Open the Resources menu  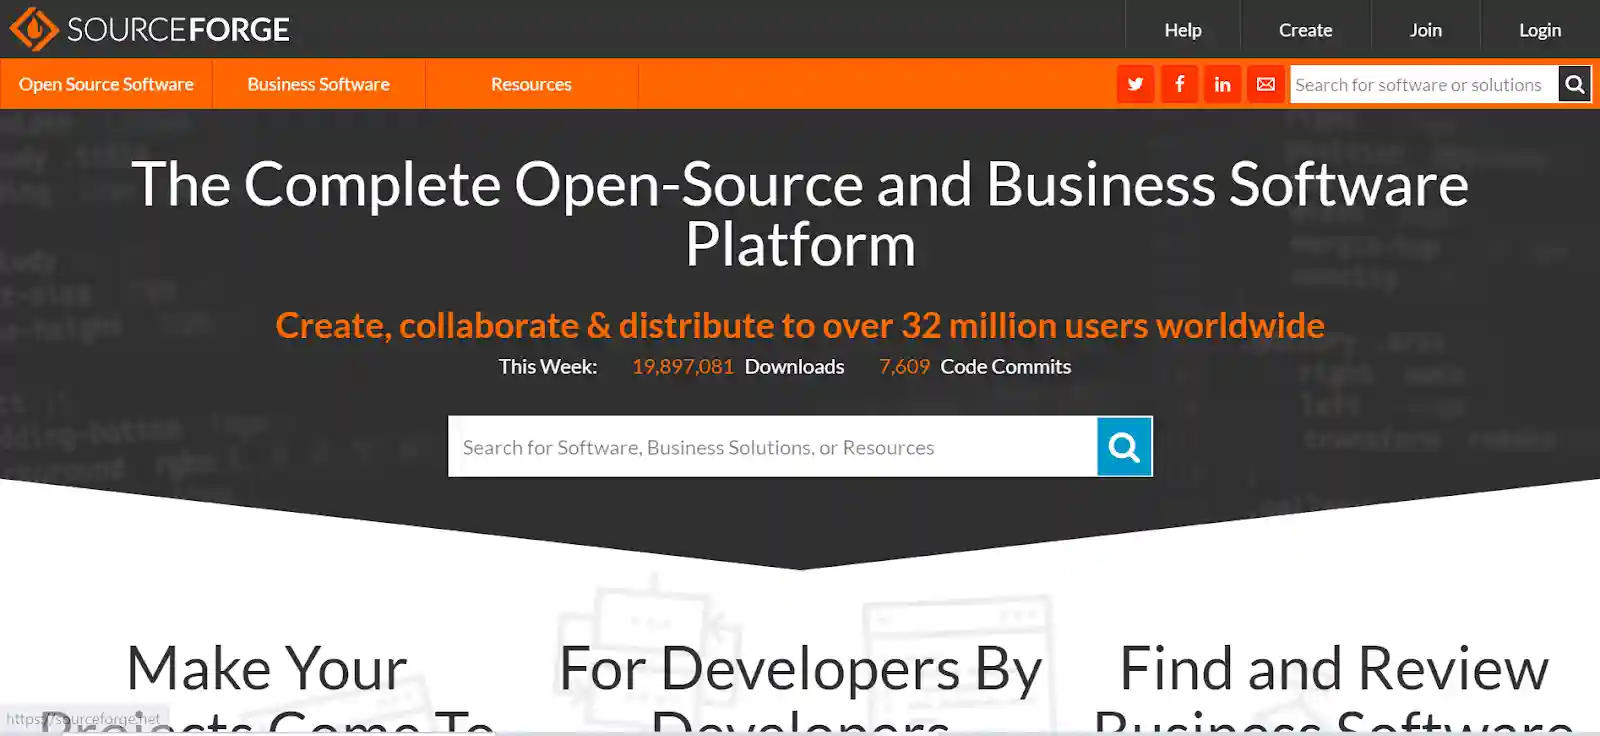click(x=531, y=84)
